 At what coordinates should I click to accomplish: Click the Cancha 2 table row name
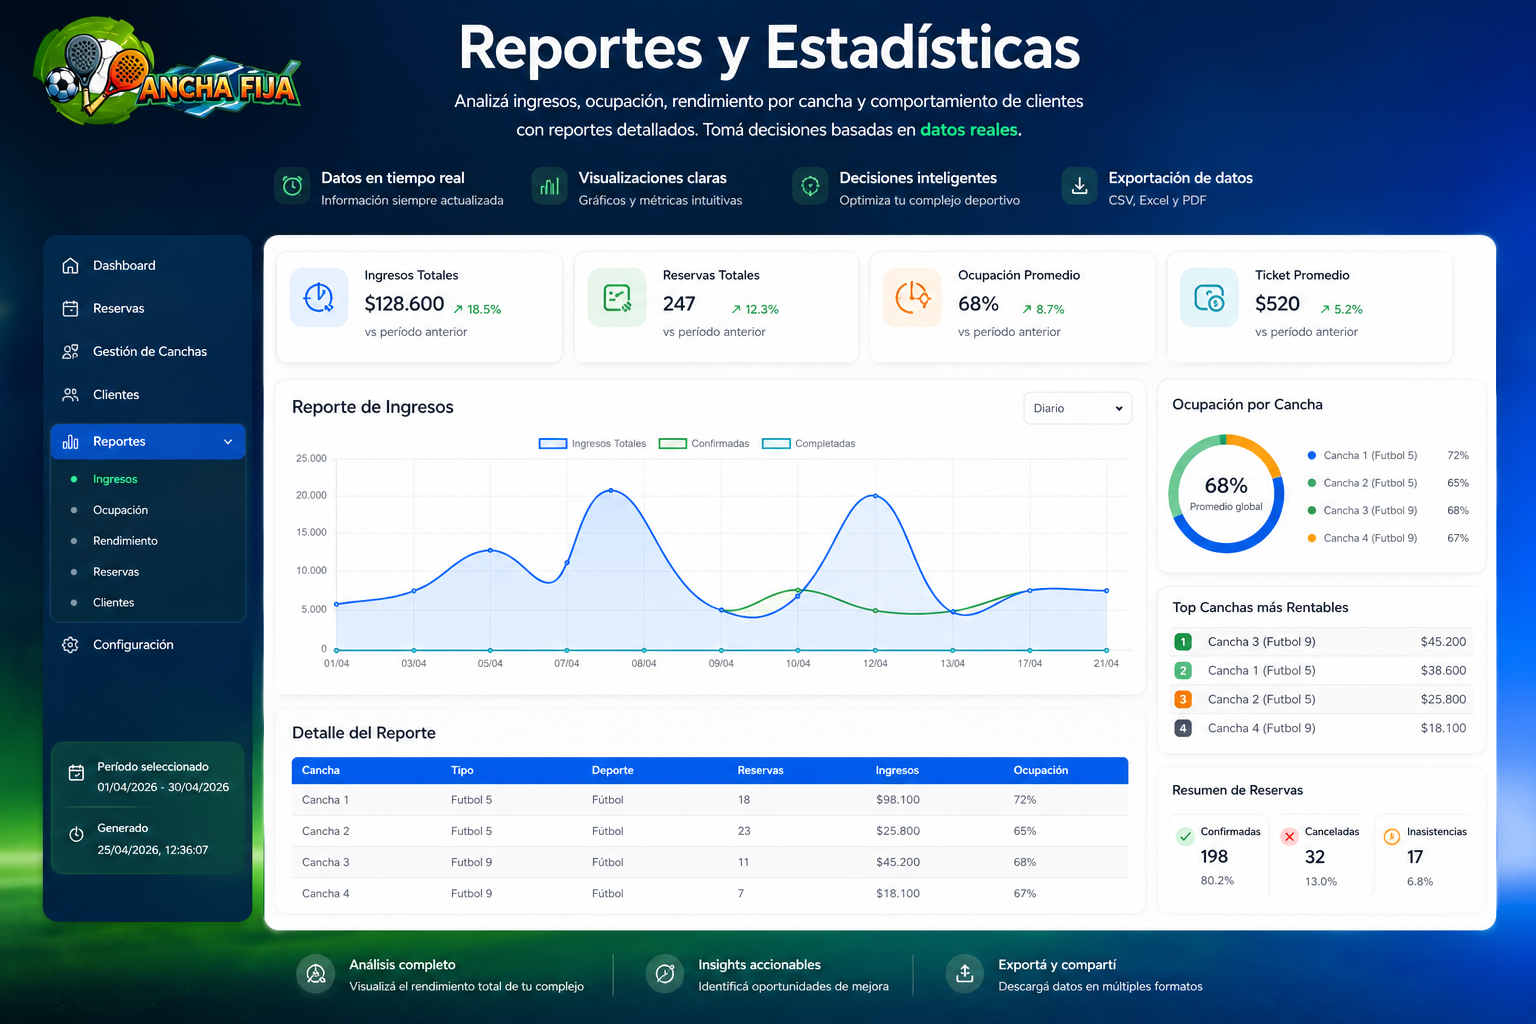point(326,831)
